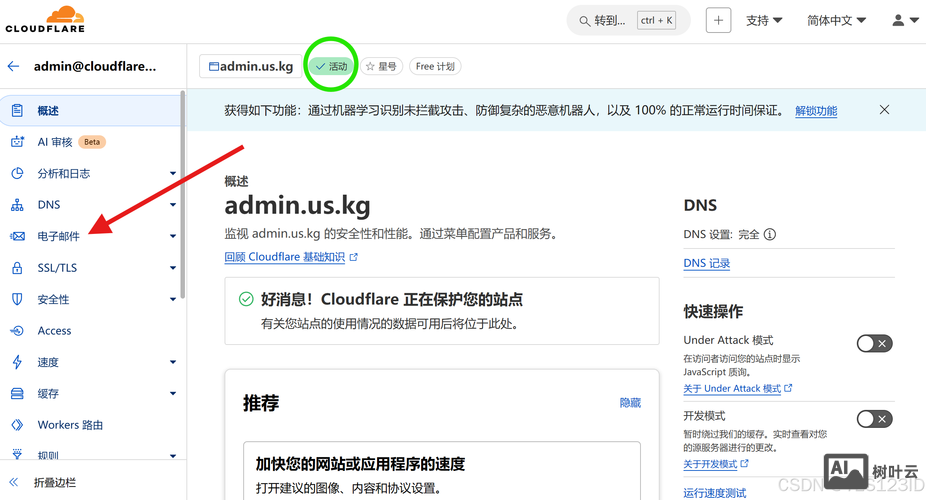This screenshot has width=926, height=500.
Task: Expand the 电子邮件 sidebar section
Action: tap(173, 237)
